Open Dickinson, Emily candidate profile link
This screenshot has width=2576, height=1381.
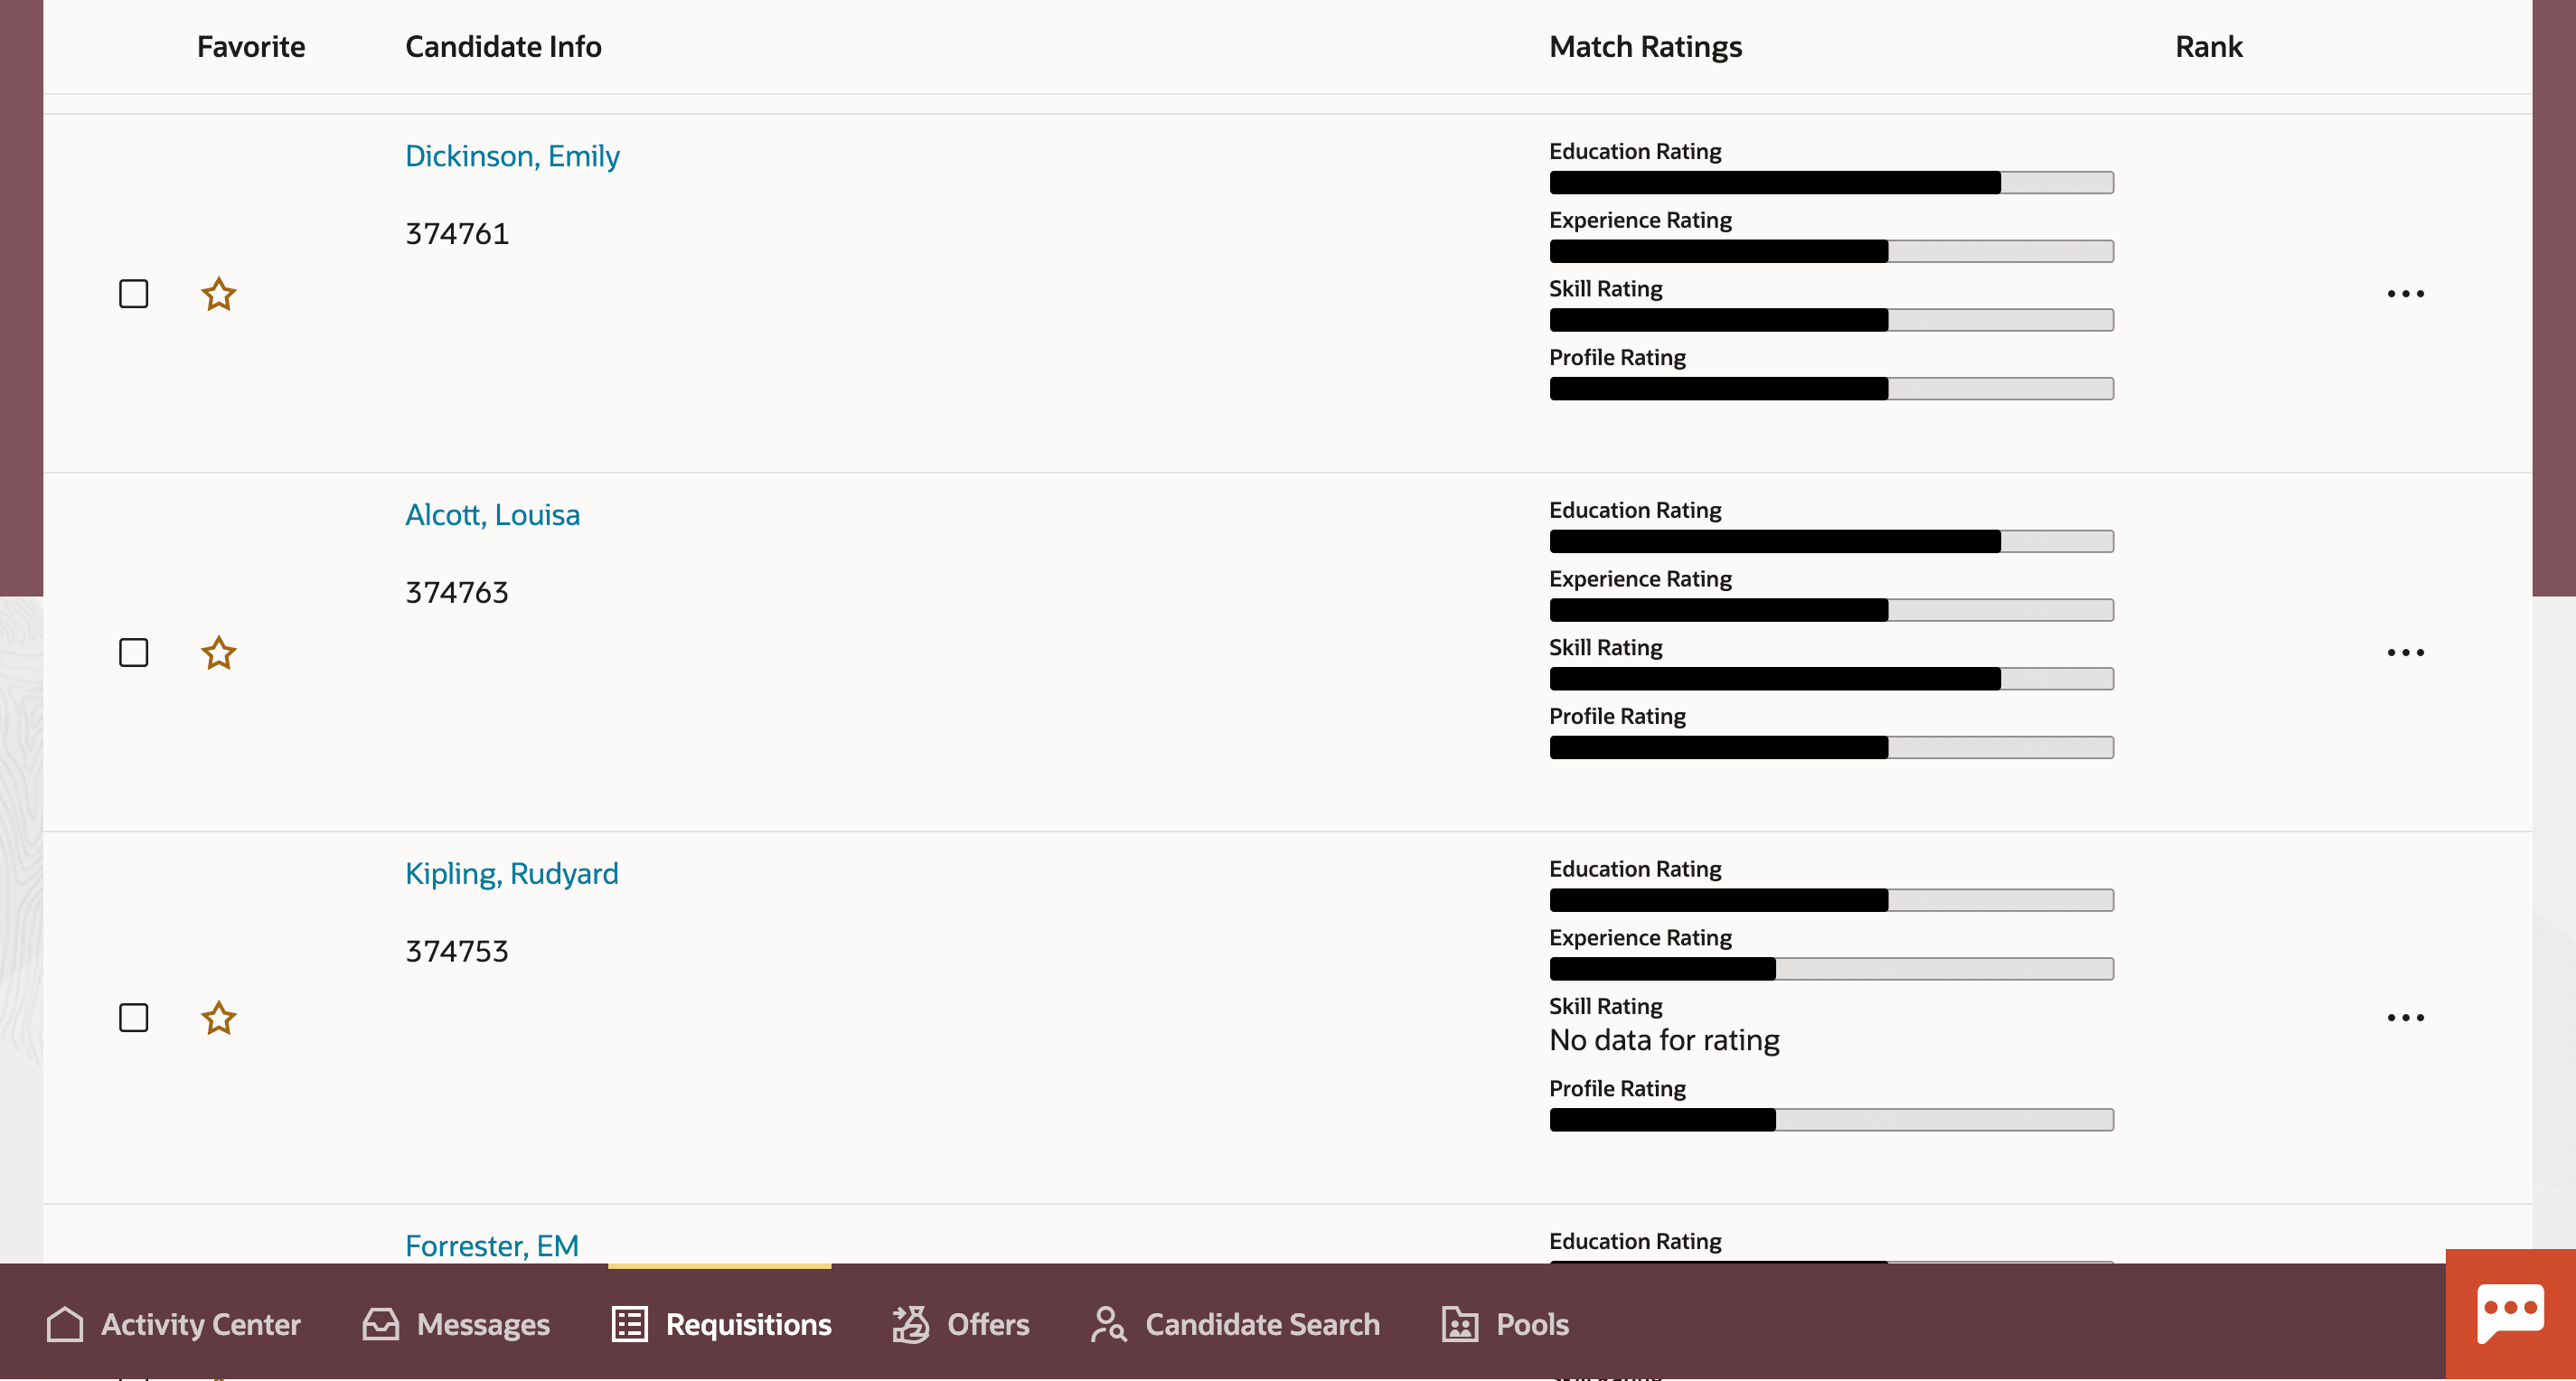[x=512, y=156]
